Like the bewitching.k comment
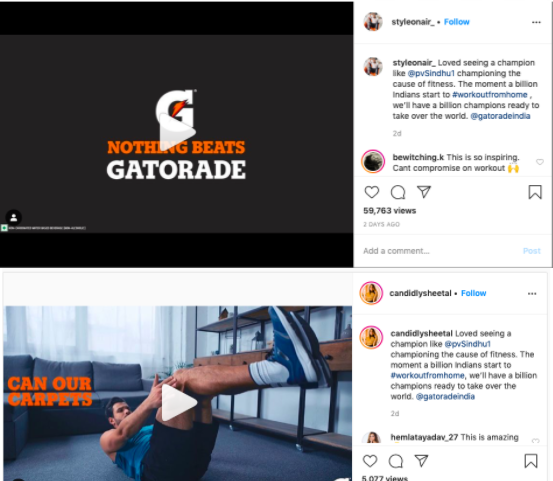 pyautogui.click(x=540, y=162)
